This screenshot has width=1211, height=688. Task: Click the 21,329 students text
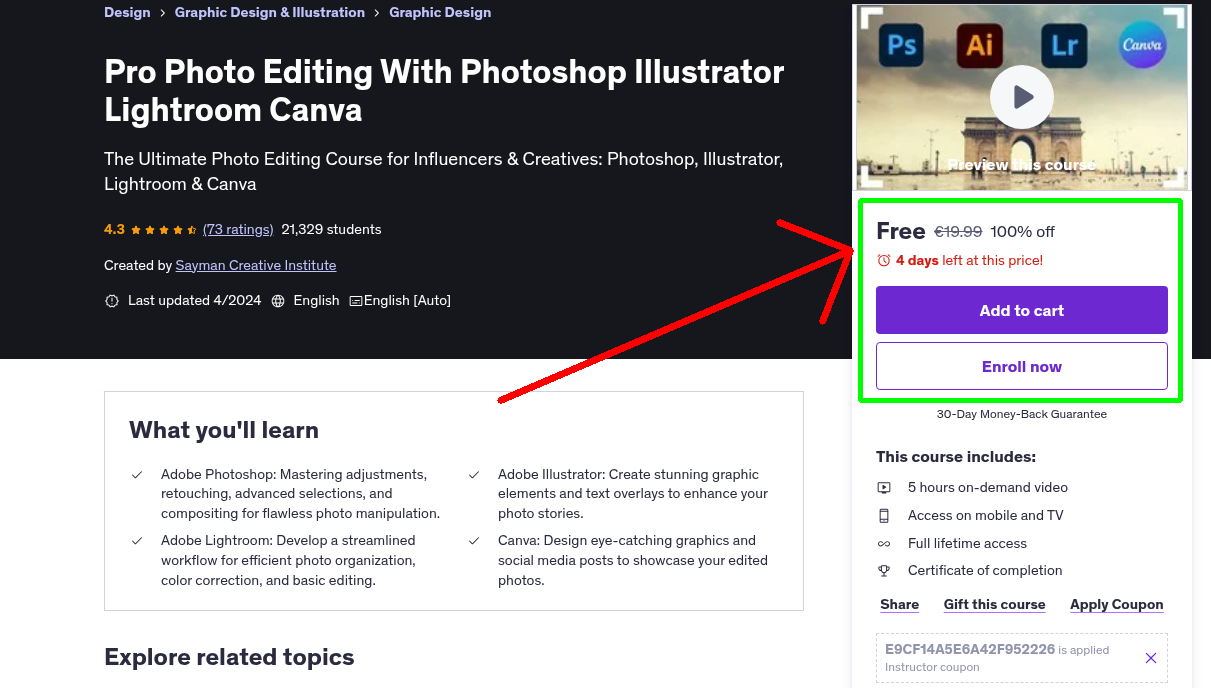(332, 230)
